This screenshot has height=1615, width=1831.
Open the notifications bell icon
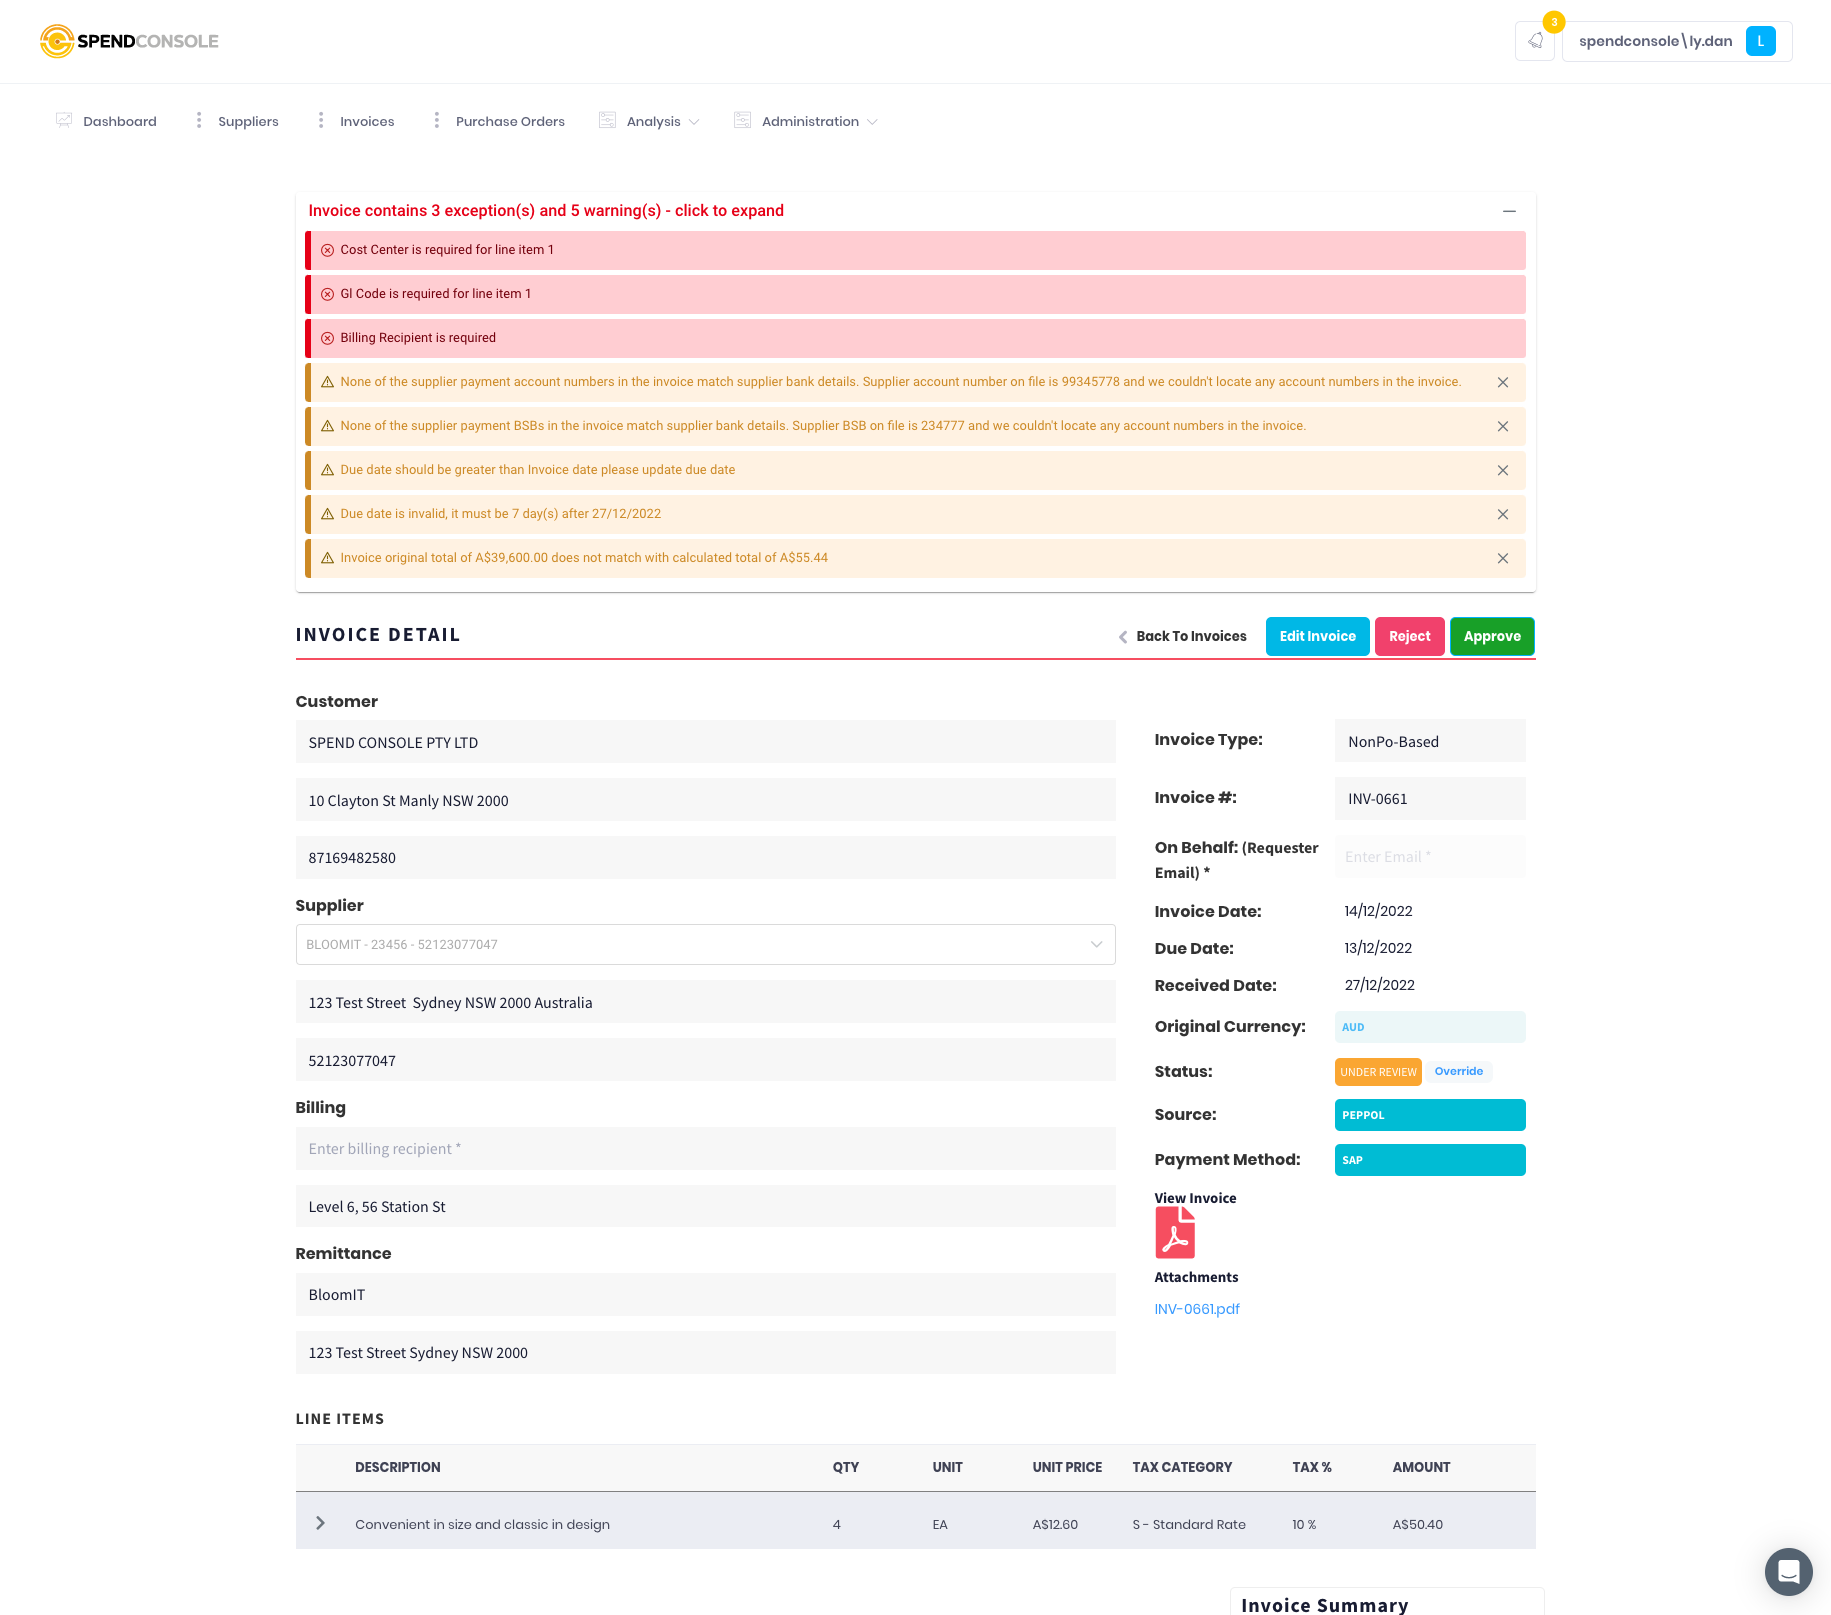click(1535, 40)
